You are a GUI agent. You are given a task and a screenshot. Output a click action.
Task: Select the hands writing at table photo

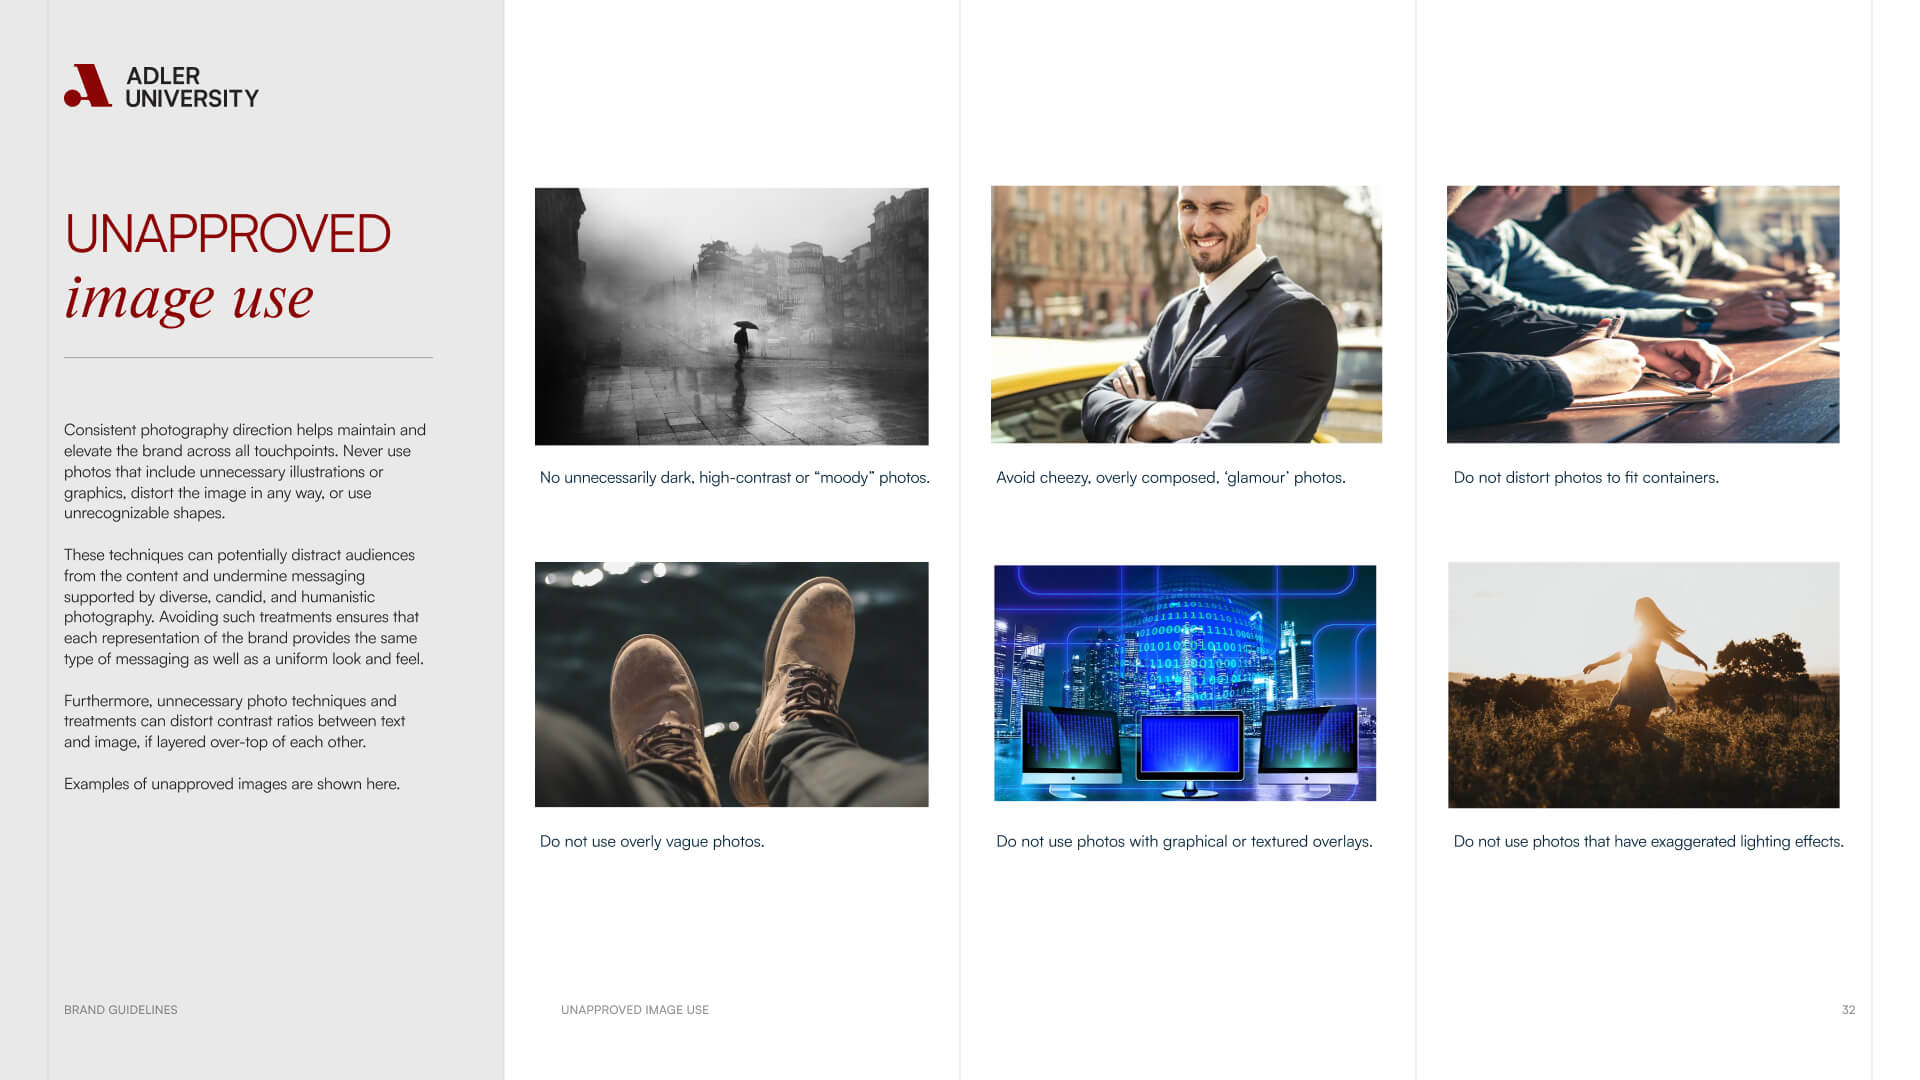point(1642,314)
